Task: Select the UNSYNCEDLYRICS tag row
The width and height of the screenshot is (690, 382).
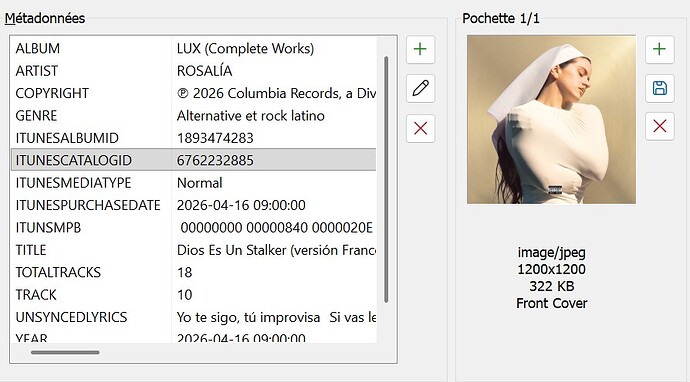Action: pos(194,317)
